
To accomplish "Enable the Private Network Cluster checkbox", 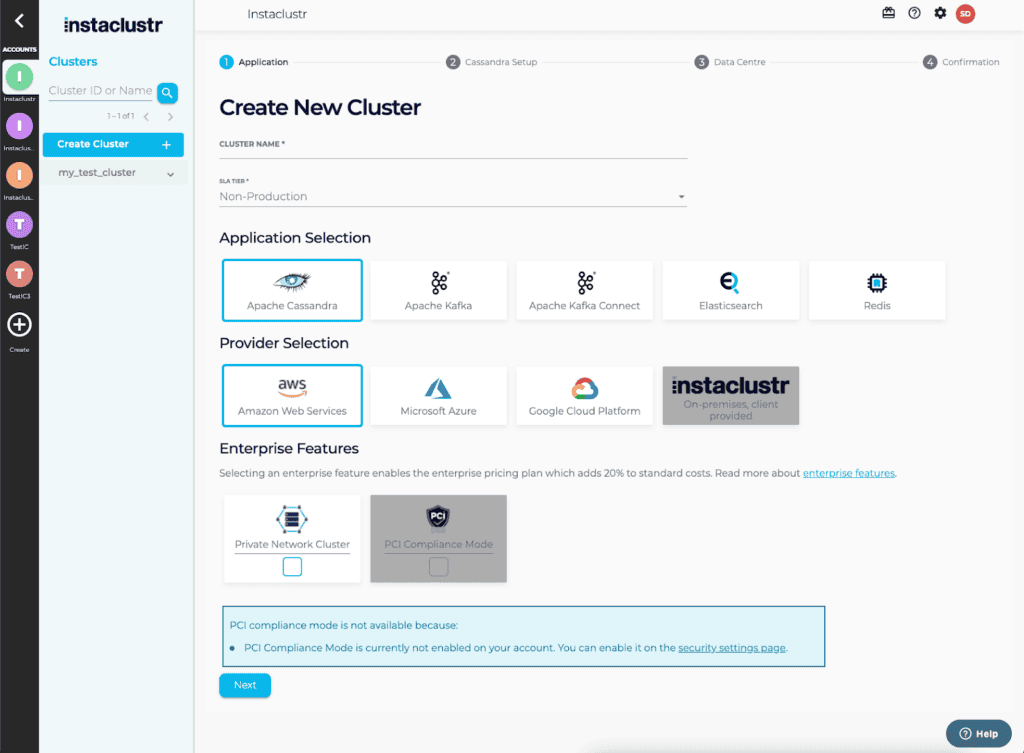I will 291,566.
